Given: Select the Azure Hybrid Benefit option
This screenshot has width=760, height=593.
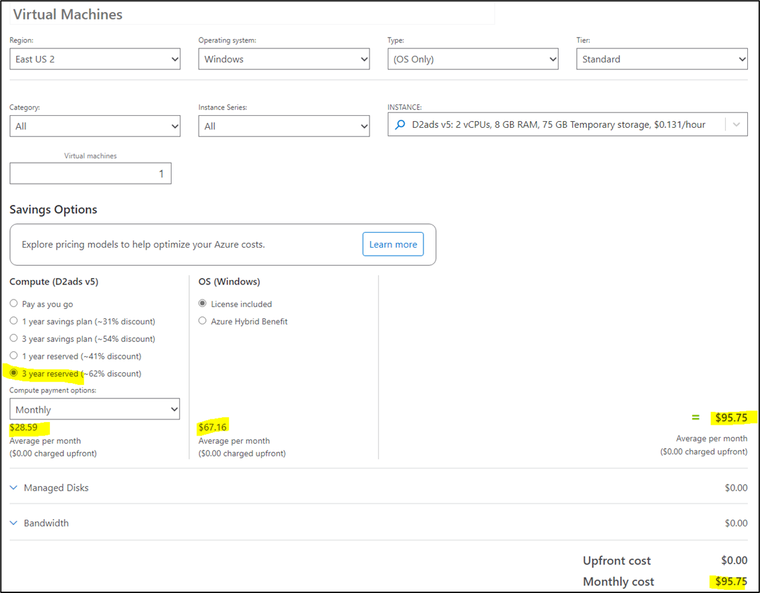Looking at the screenshot, I should [x=203, y=321].
